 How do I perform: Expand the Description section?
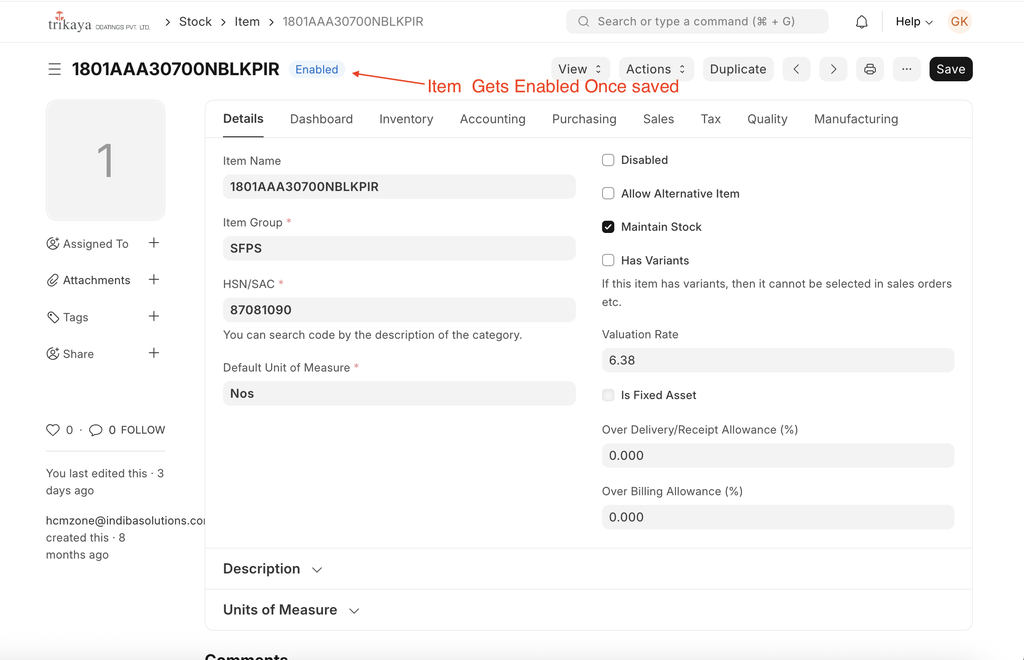[273, 569]
